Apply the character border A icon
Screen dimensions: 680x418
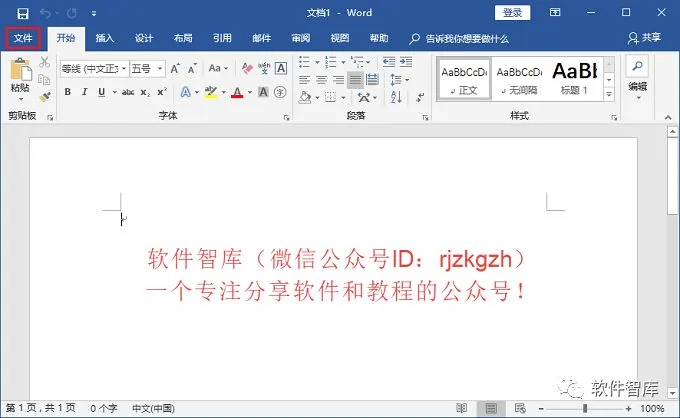tap(281, 68)
